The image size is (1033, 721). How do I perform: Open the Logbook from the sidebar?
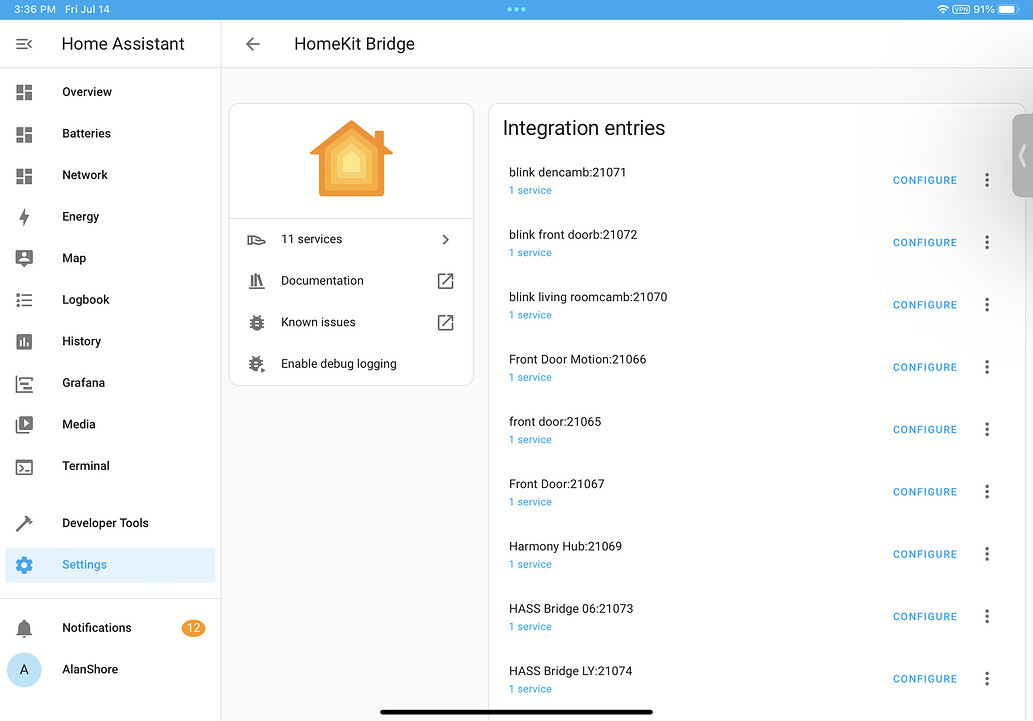click(85, 299)
